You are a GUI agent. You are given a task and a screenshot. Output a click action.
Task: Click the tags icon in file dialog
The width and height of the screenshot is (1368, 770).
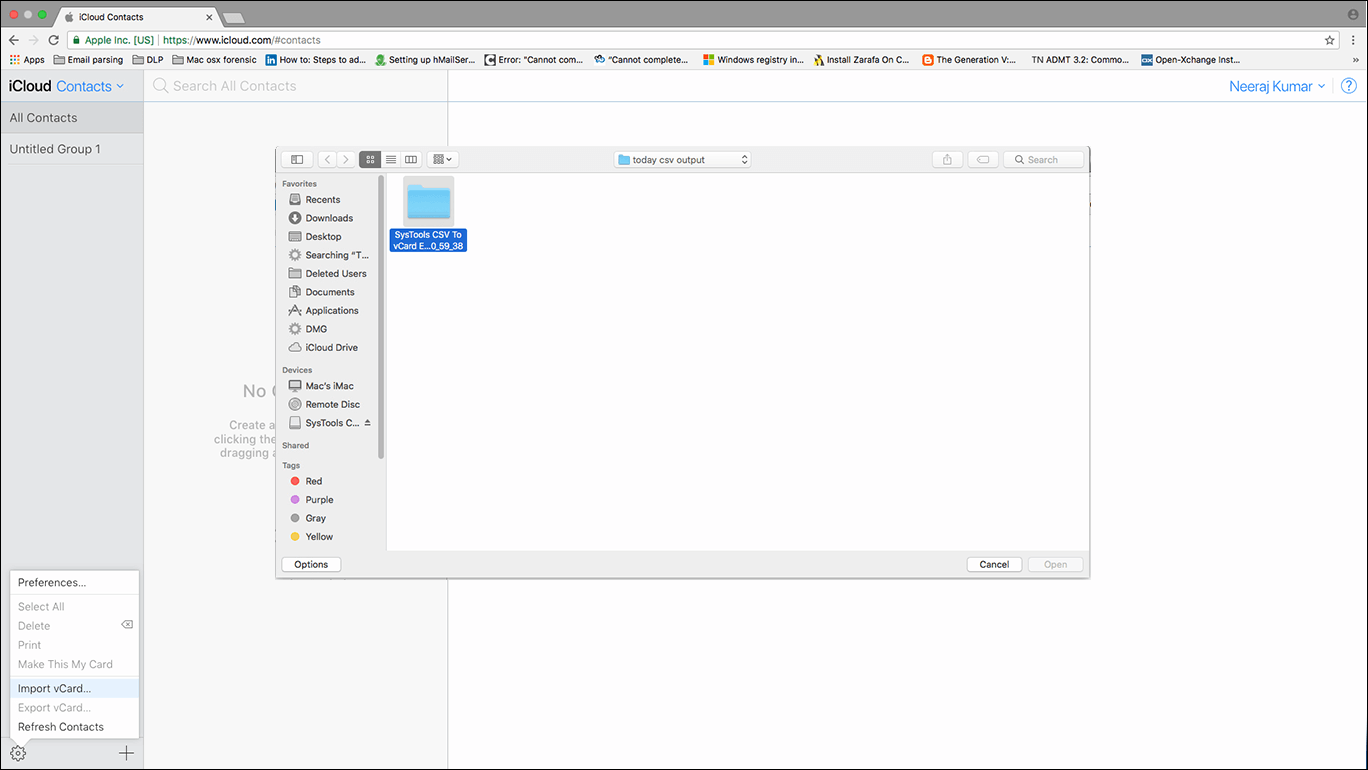[983, 159]
